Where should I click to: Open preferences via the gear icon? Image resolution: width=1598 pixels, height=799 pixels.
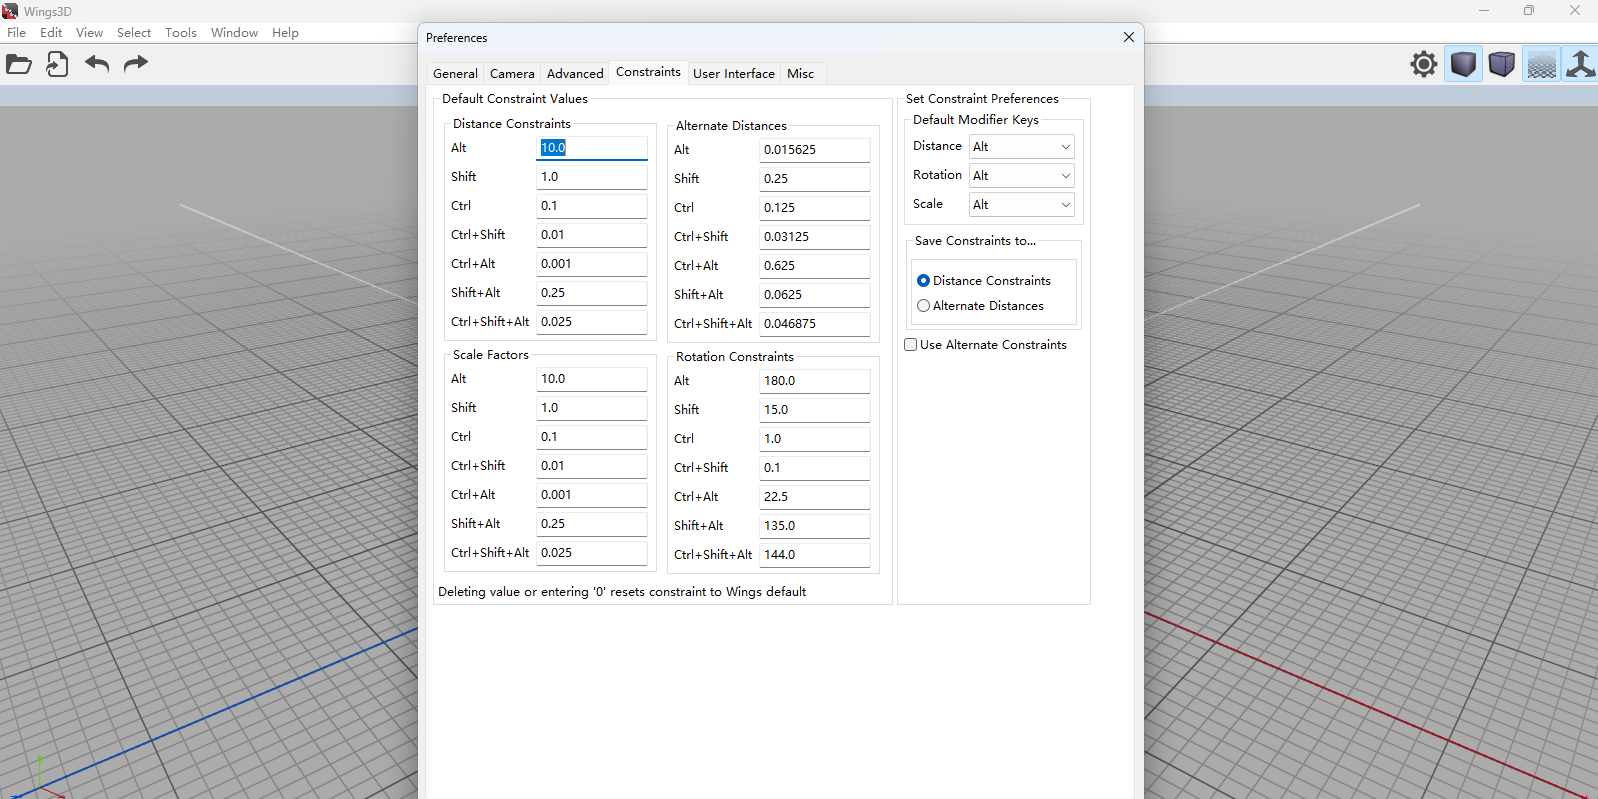tap(1423, 65)
